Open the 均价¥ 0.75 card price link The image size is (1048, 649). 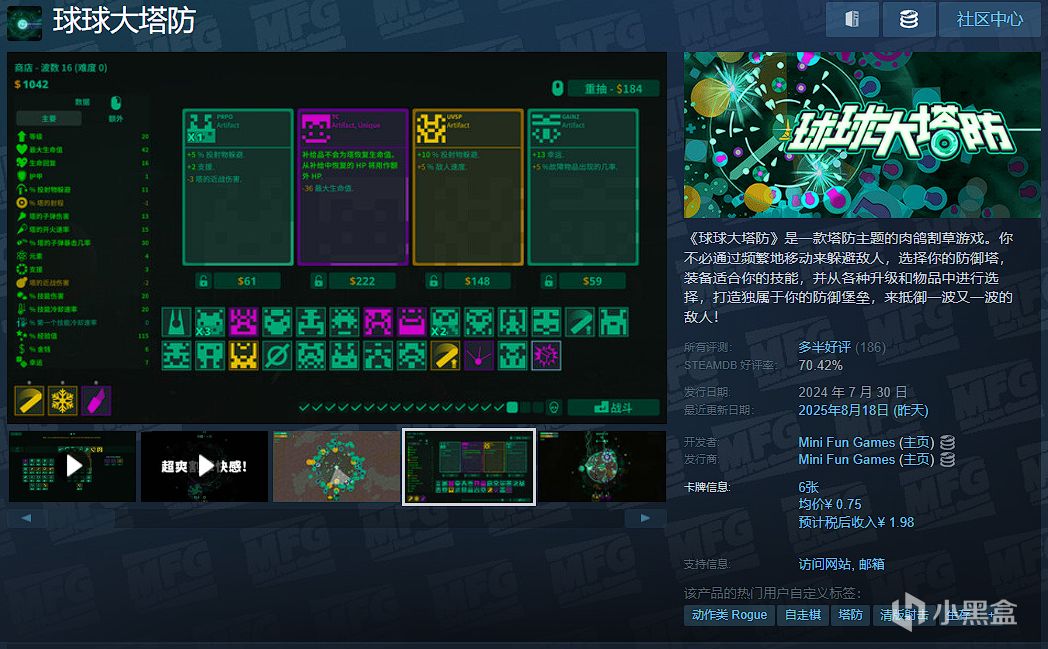point(830,504)
